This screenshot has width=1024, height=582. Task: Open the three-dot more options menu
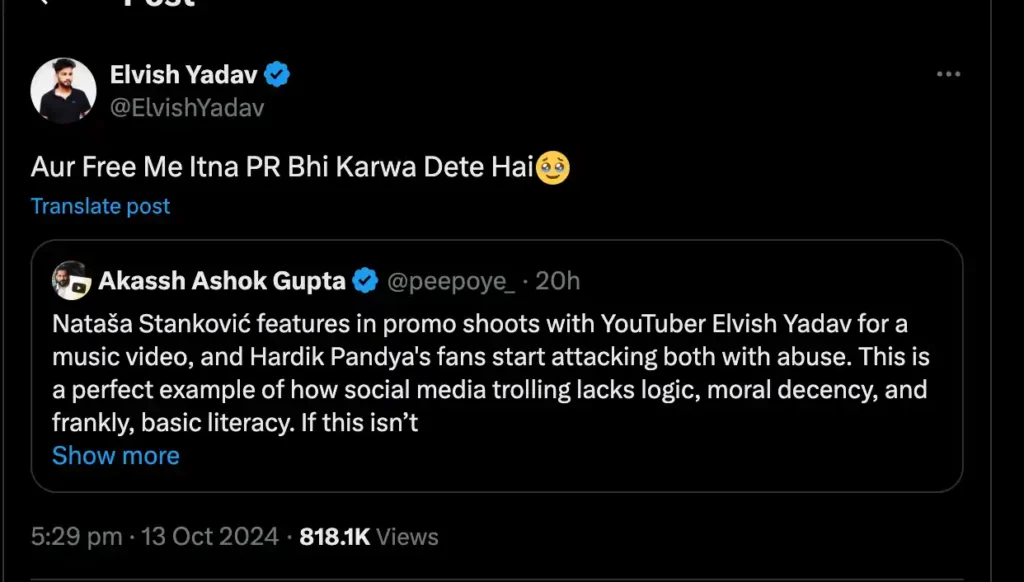947,75
